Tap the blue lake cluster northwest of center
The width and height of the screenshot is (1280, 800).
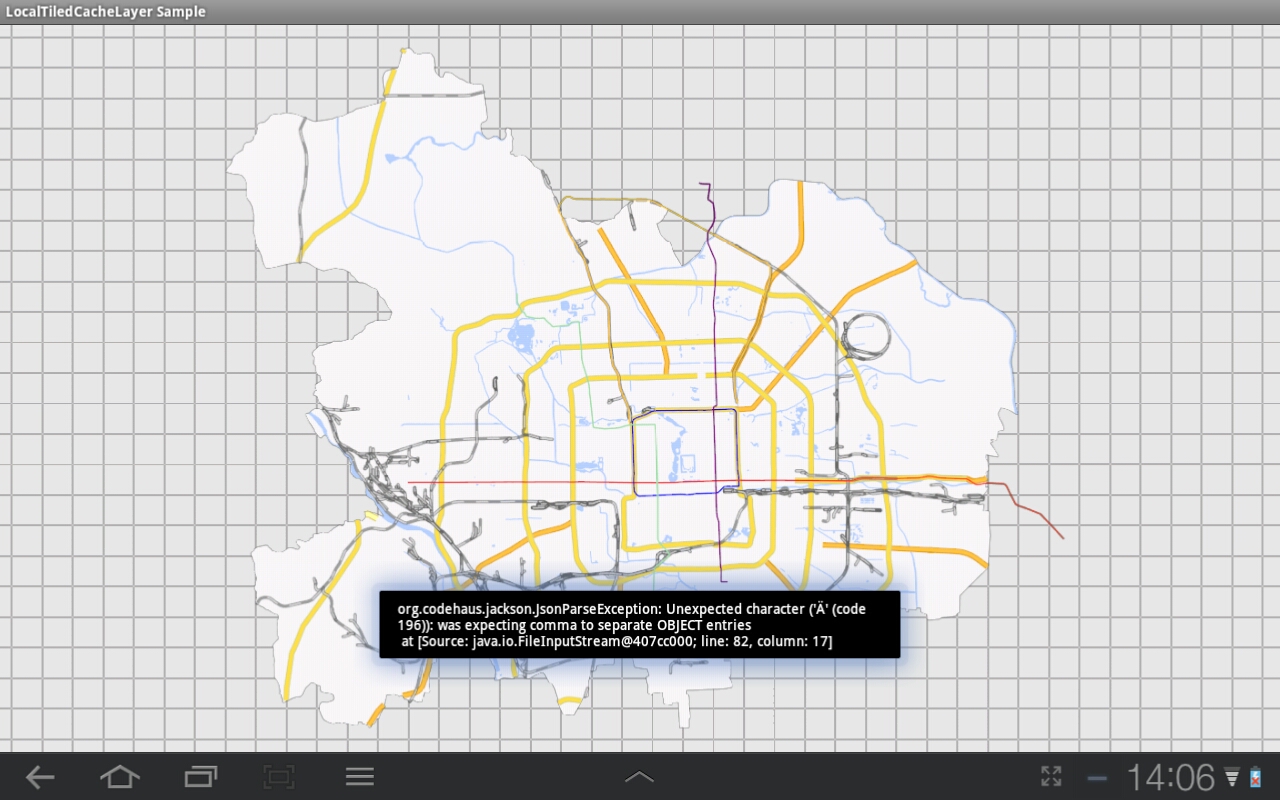tap(523, 337)
